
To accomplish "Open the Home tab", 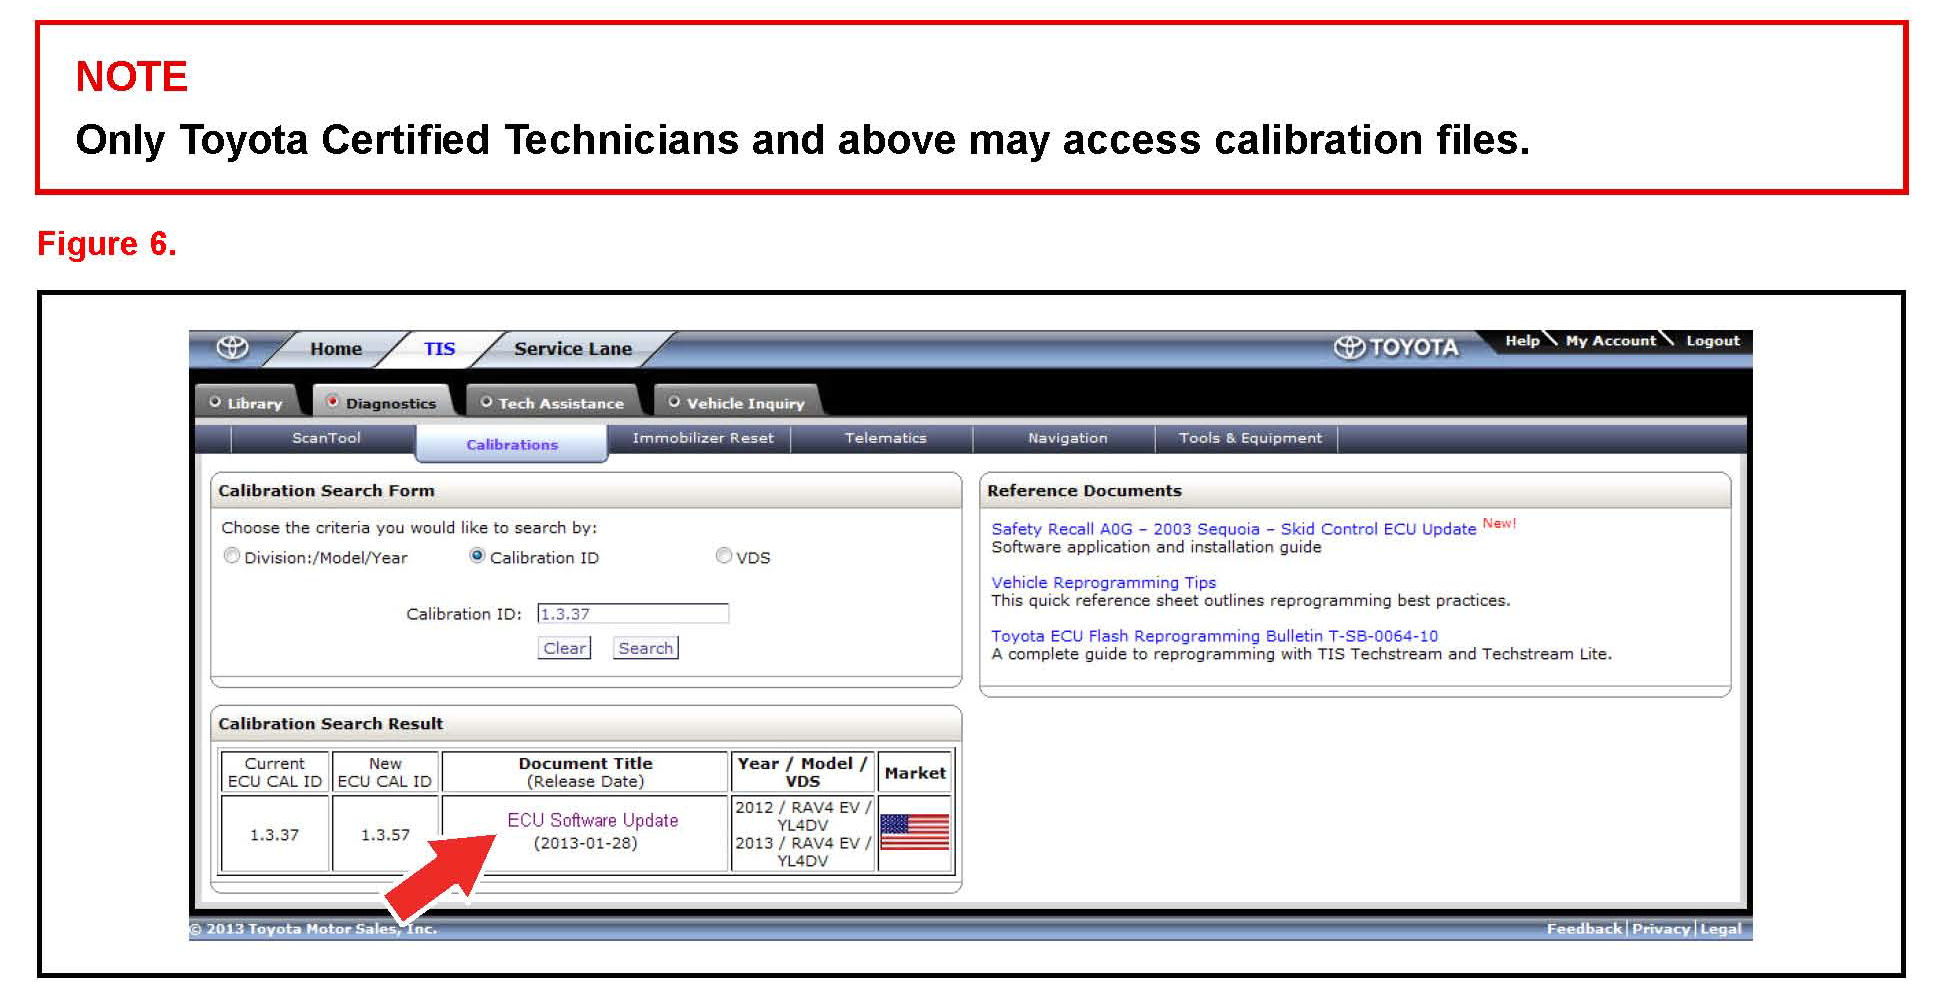I will point(335,349).
